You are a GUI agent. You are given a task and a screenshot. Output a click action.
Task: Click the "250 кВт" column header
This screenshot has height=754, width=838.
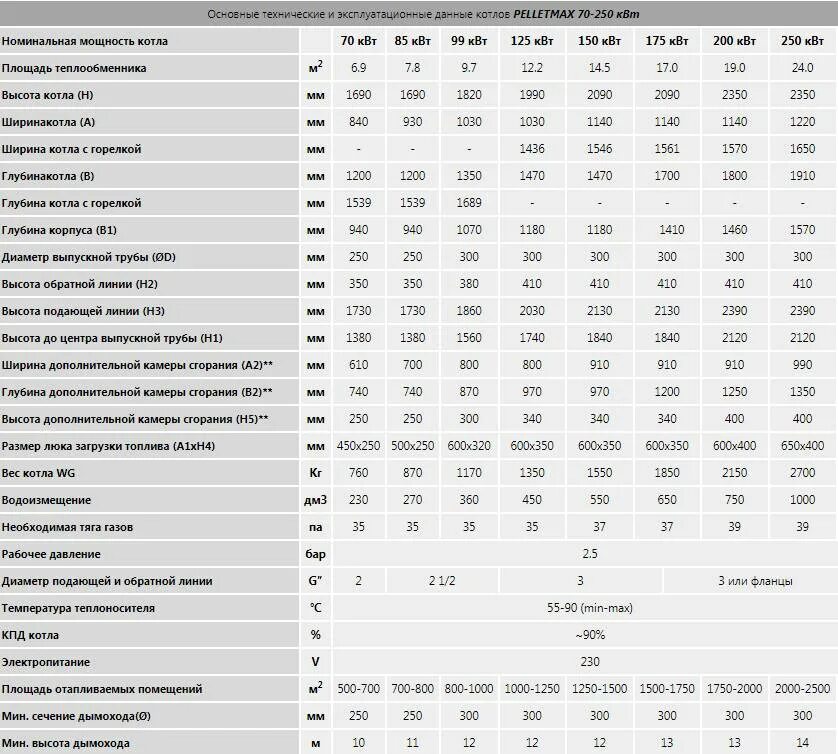point(802,41)
